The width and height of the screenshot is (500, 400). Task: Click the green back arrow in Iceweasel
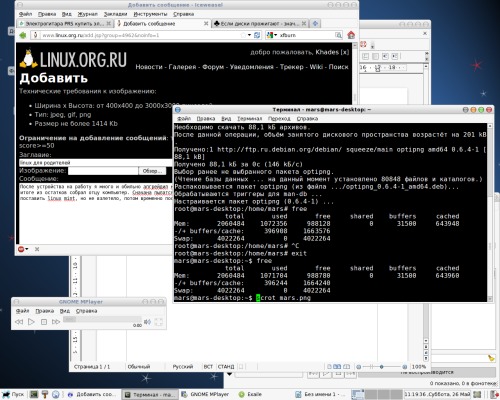pos(23,35)
